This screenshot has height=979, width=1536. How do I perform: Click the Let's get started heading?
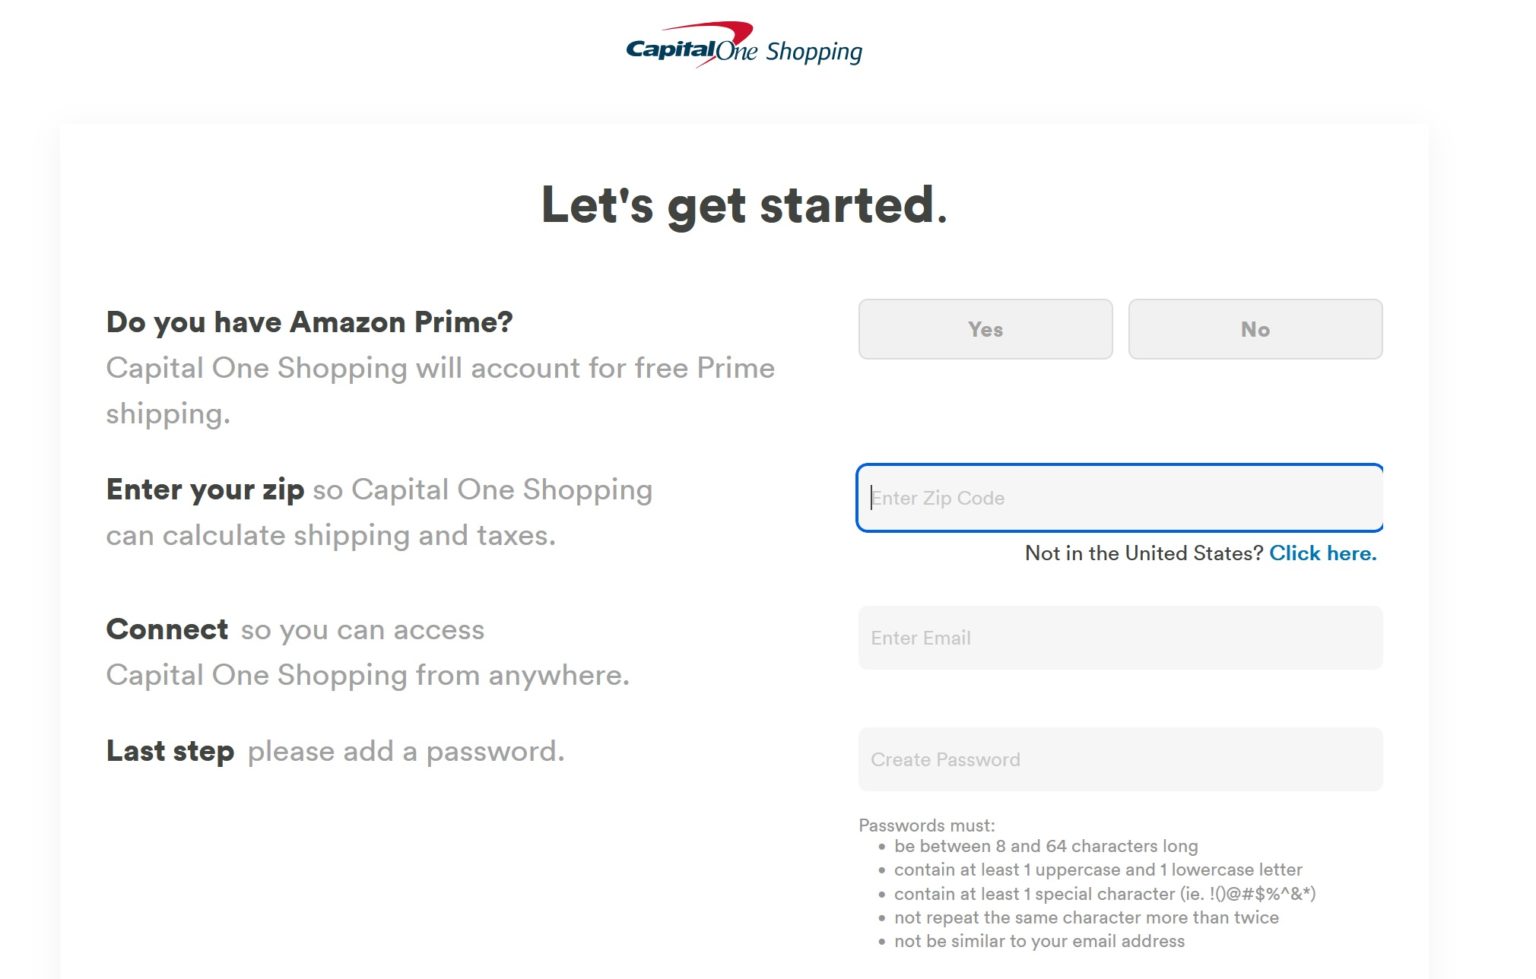click(743, 205)
